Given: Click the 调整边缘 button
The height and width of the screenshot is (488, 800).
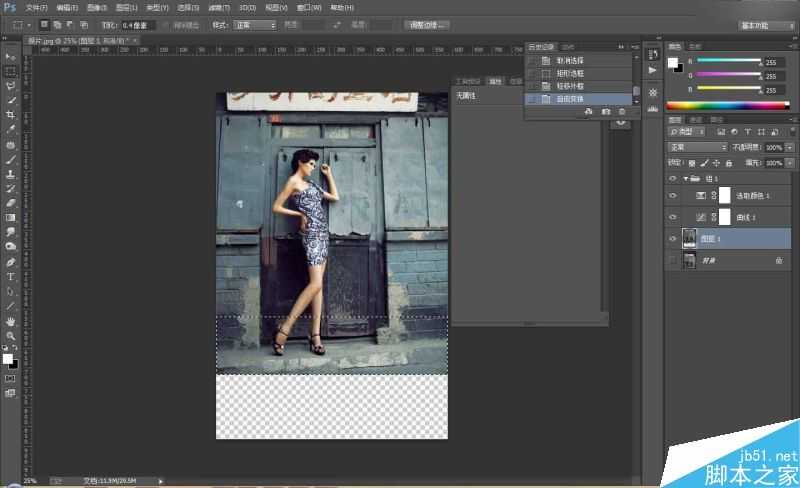Looking at the screenshot, I should click(x=428, y=24).
